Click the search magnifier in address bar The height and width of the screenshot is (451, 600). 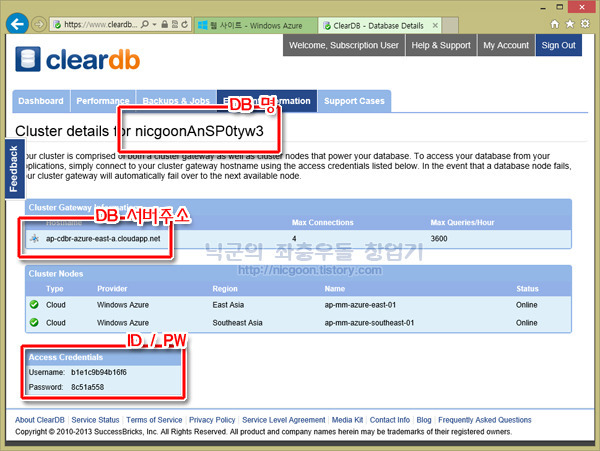[145, 24]
